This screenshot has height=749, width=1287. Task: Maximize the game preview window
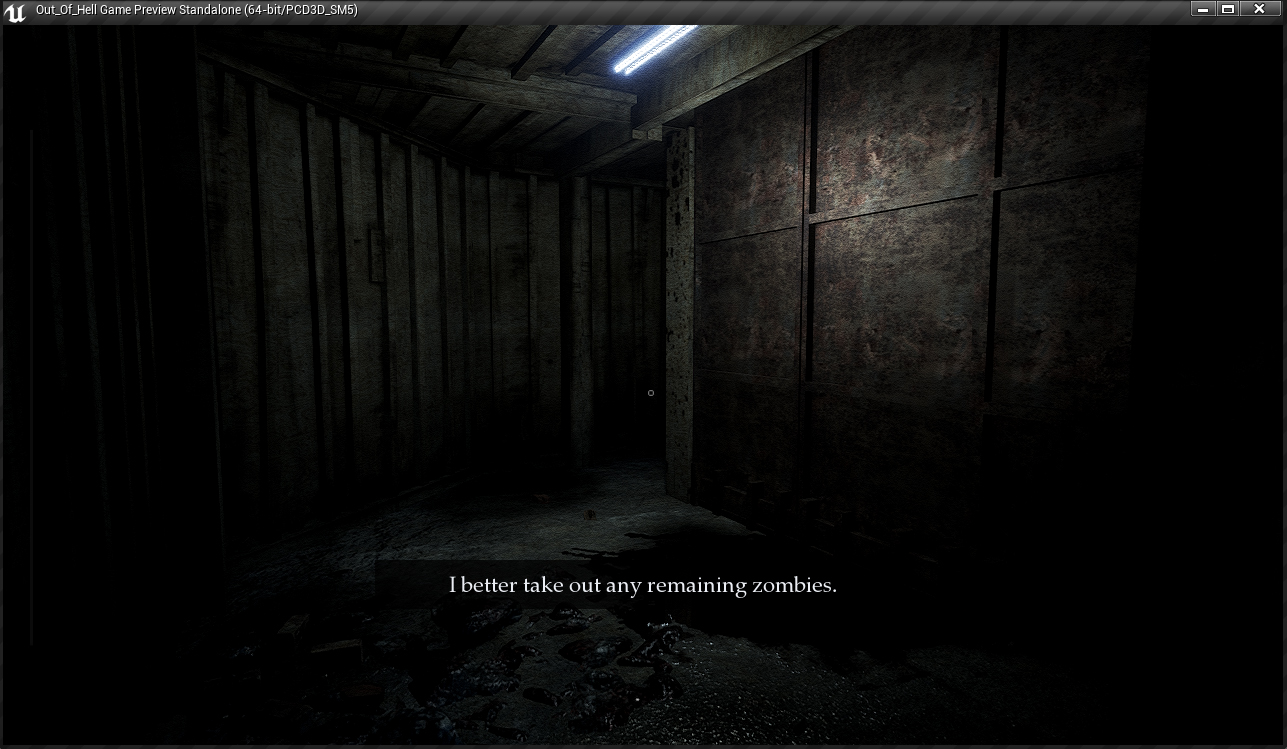coord(1229,9)
